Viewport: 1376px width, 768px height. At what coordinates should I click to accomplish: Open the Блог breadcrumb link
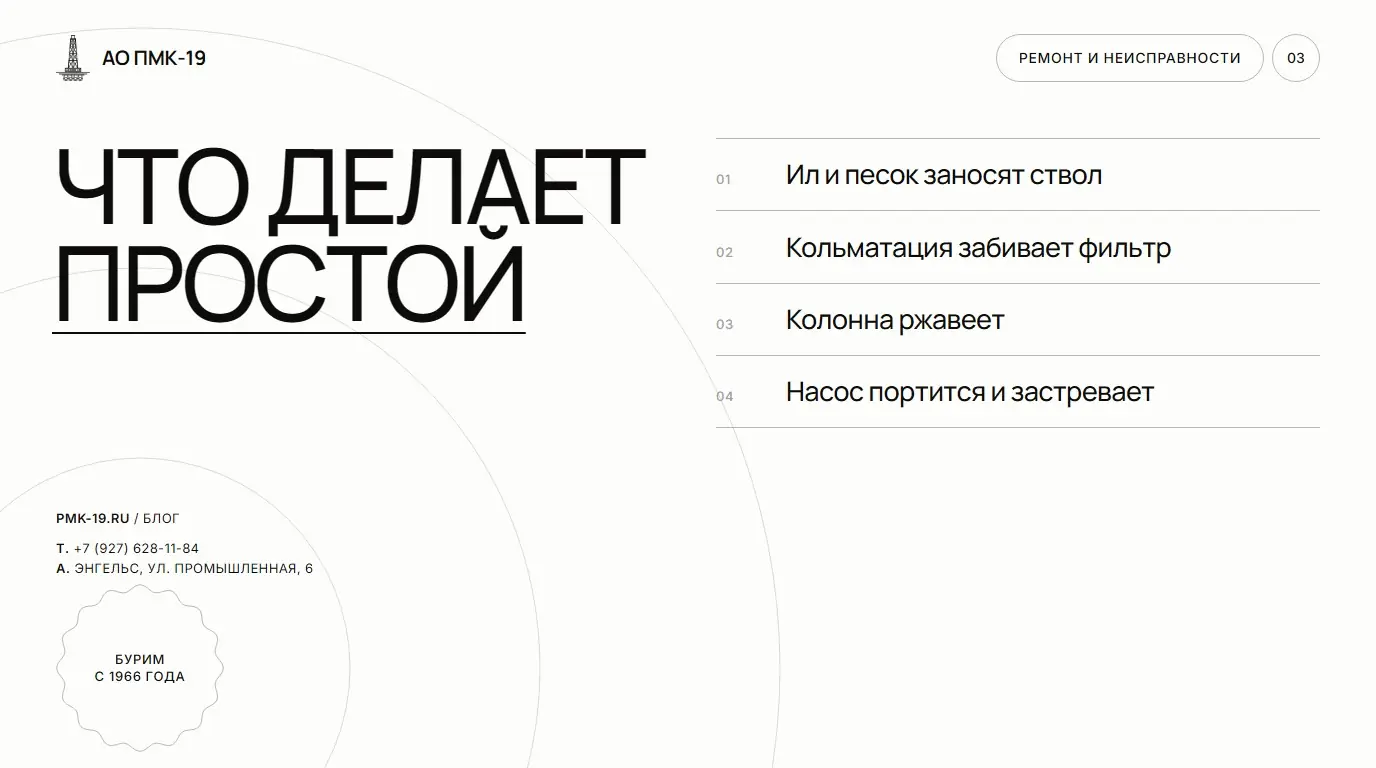point(161,518)
